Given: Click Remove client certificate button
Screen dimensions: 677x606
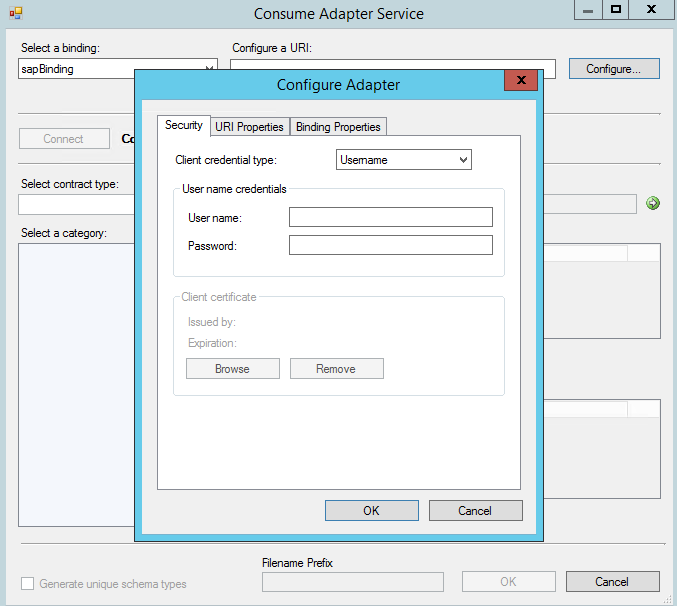Looking at the screenshot, I should tap(337, 369).
